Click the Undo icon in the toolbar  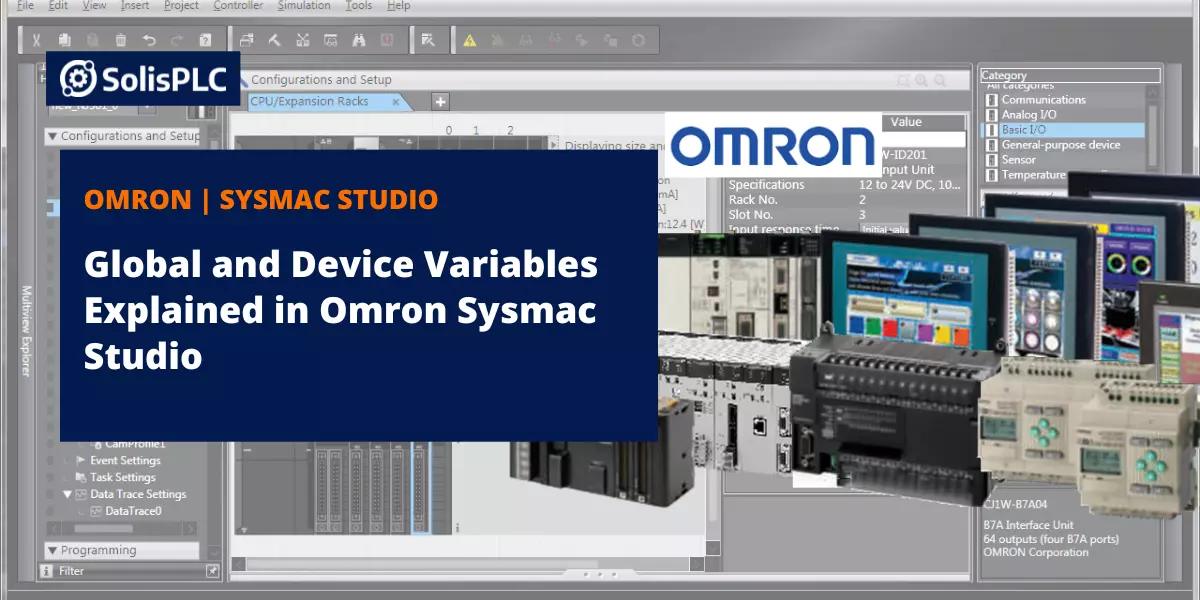[149, 40]
